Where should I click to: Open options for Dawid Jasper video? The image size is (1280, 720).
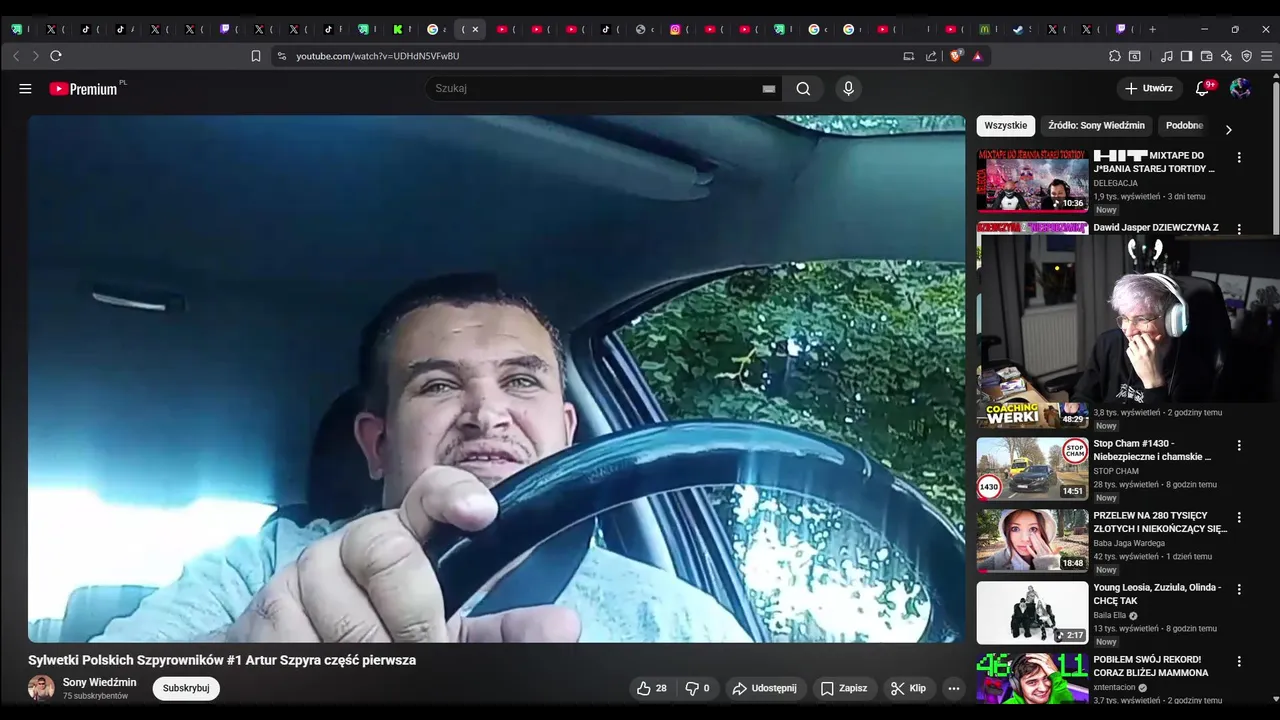pyautogui.click(x=1239, y=229)
